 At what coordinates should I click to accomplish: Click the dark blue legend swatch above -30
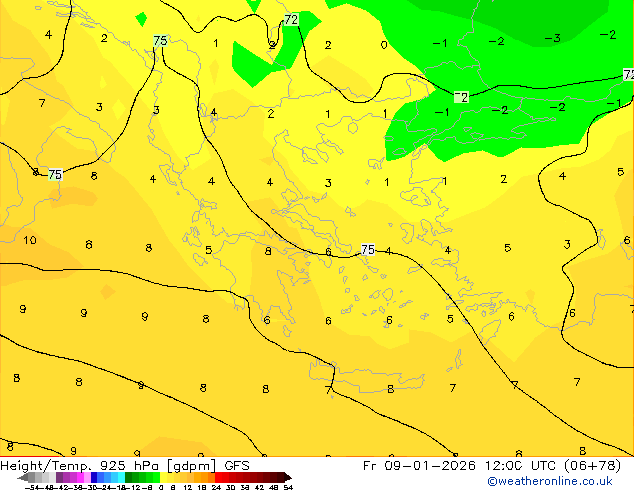[x=94, y=478]
